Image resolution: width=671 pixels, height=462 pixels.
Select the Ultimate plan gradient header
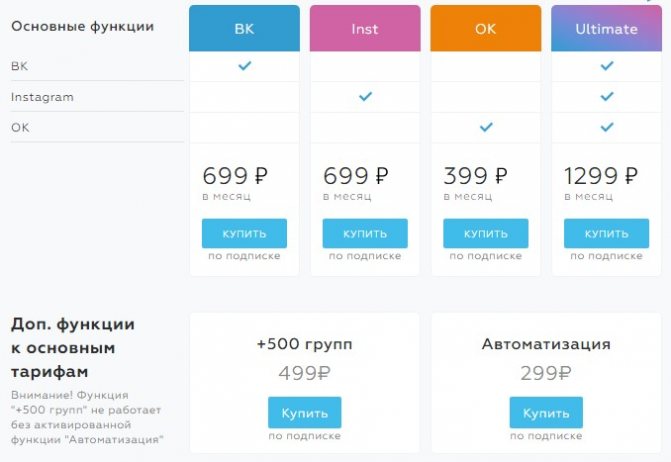pyautogui.click(x=606, y=28)
